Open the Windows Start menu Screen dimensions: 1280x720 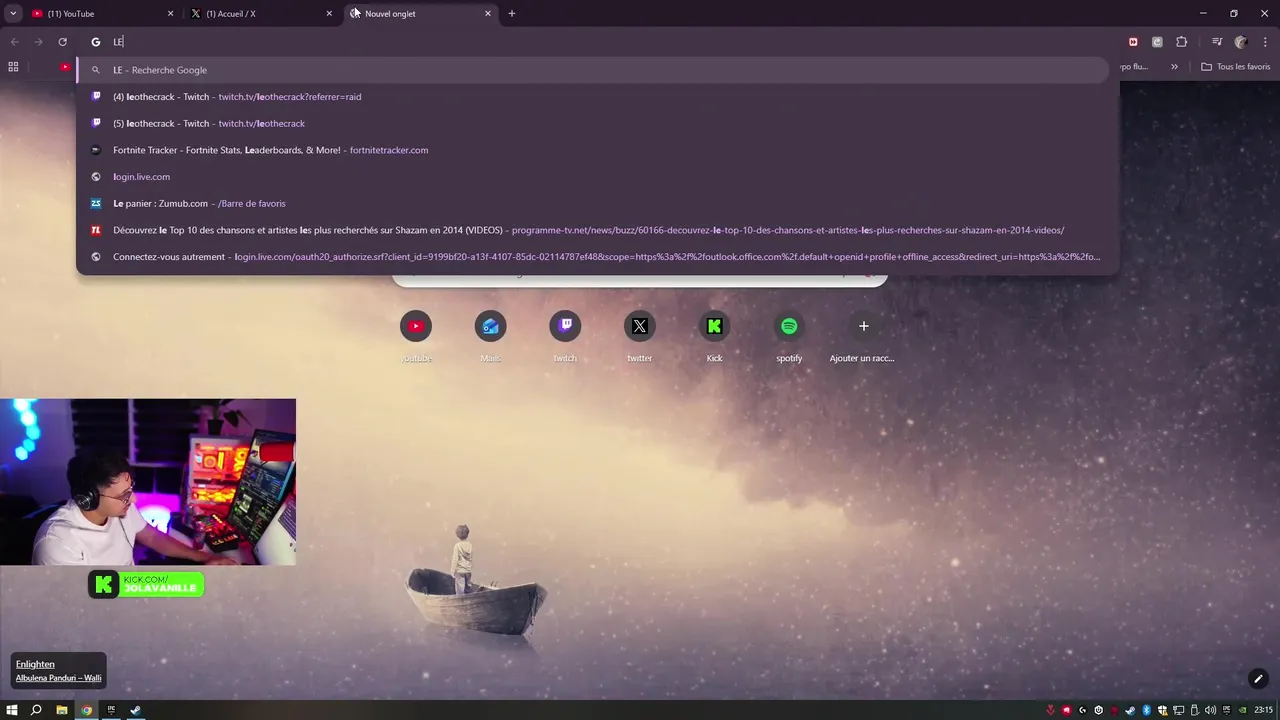click(x=12, y=710)
